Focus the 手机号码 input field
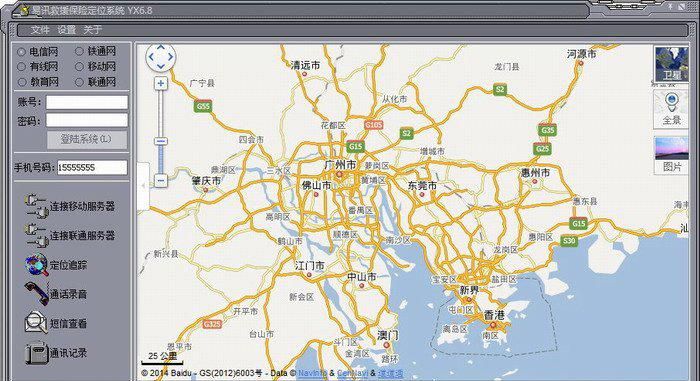The width and height of the screenshot is (700, 381). tap(92, 167)
